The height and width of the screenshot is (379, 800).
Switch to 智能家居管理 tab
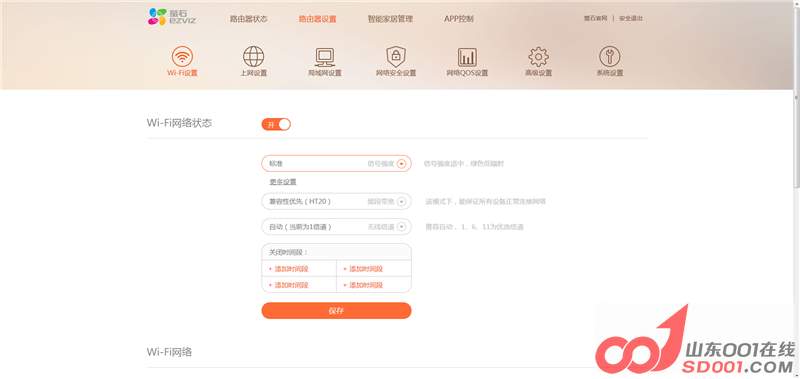pyautogui.click(x=390, y=19)
